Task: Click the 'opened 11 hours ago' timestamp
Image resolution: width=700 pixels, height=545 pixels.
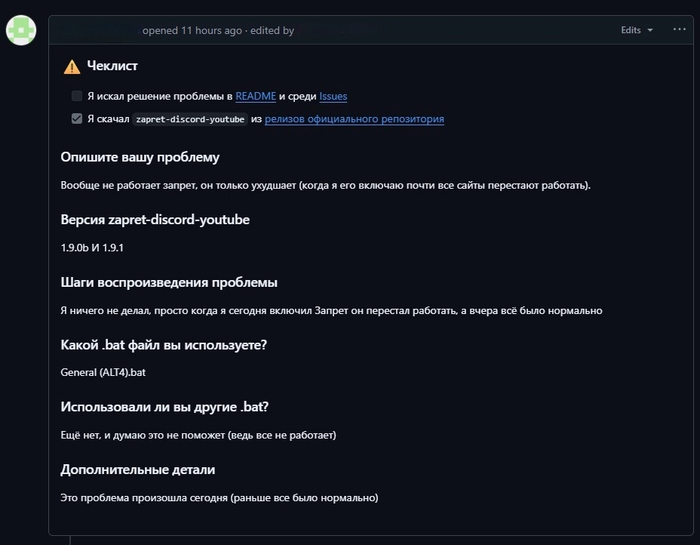Action: pos(192,30)
